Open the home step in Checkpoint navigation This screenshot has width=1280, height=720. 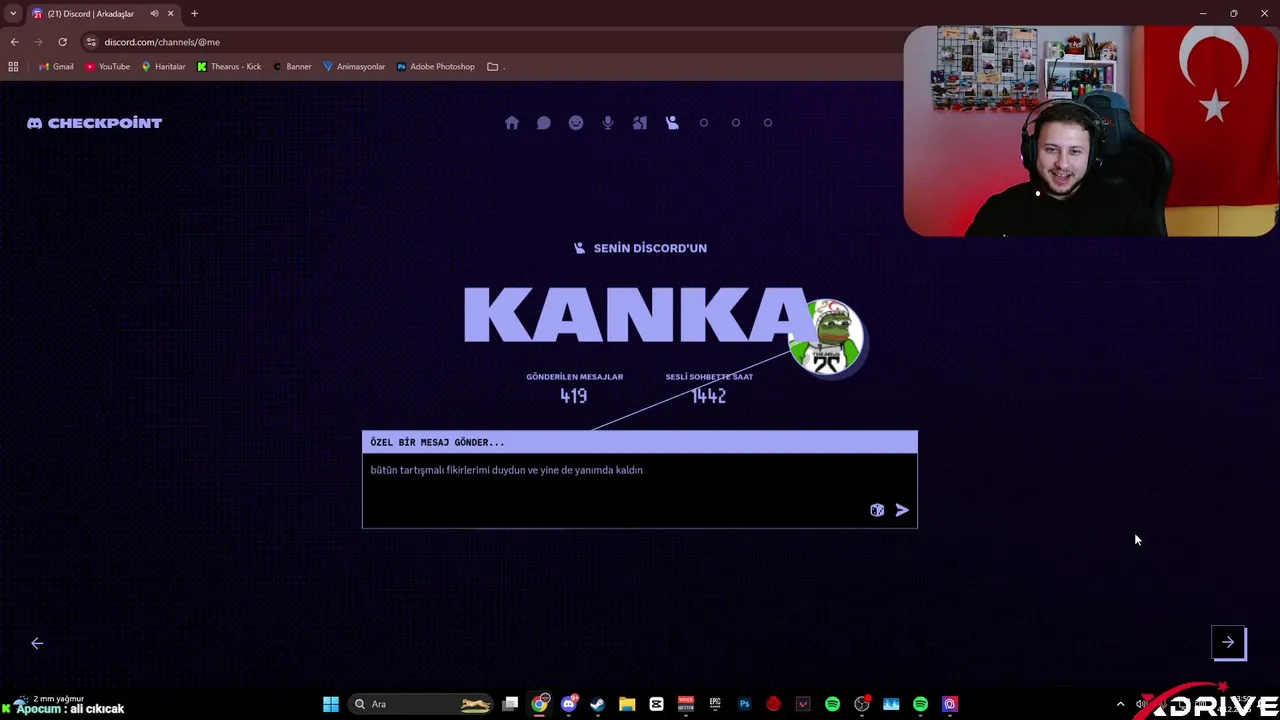point(512,123)
